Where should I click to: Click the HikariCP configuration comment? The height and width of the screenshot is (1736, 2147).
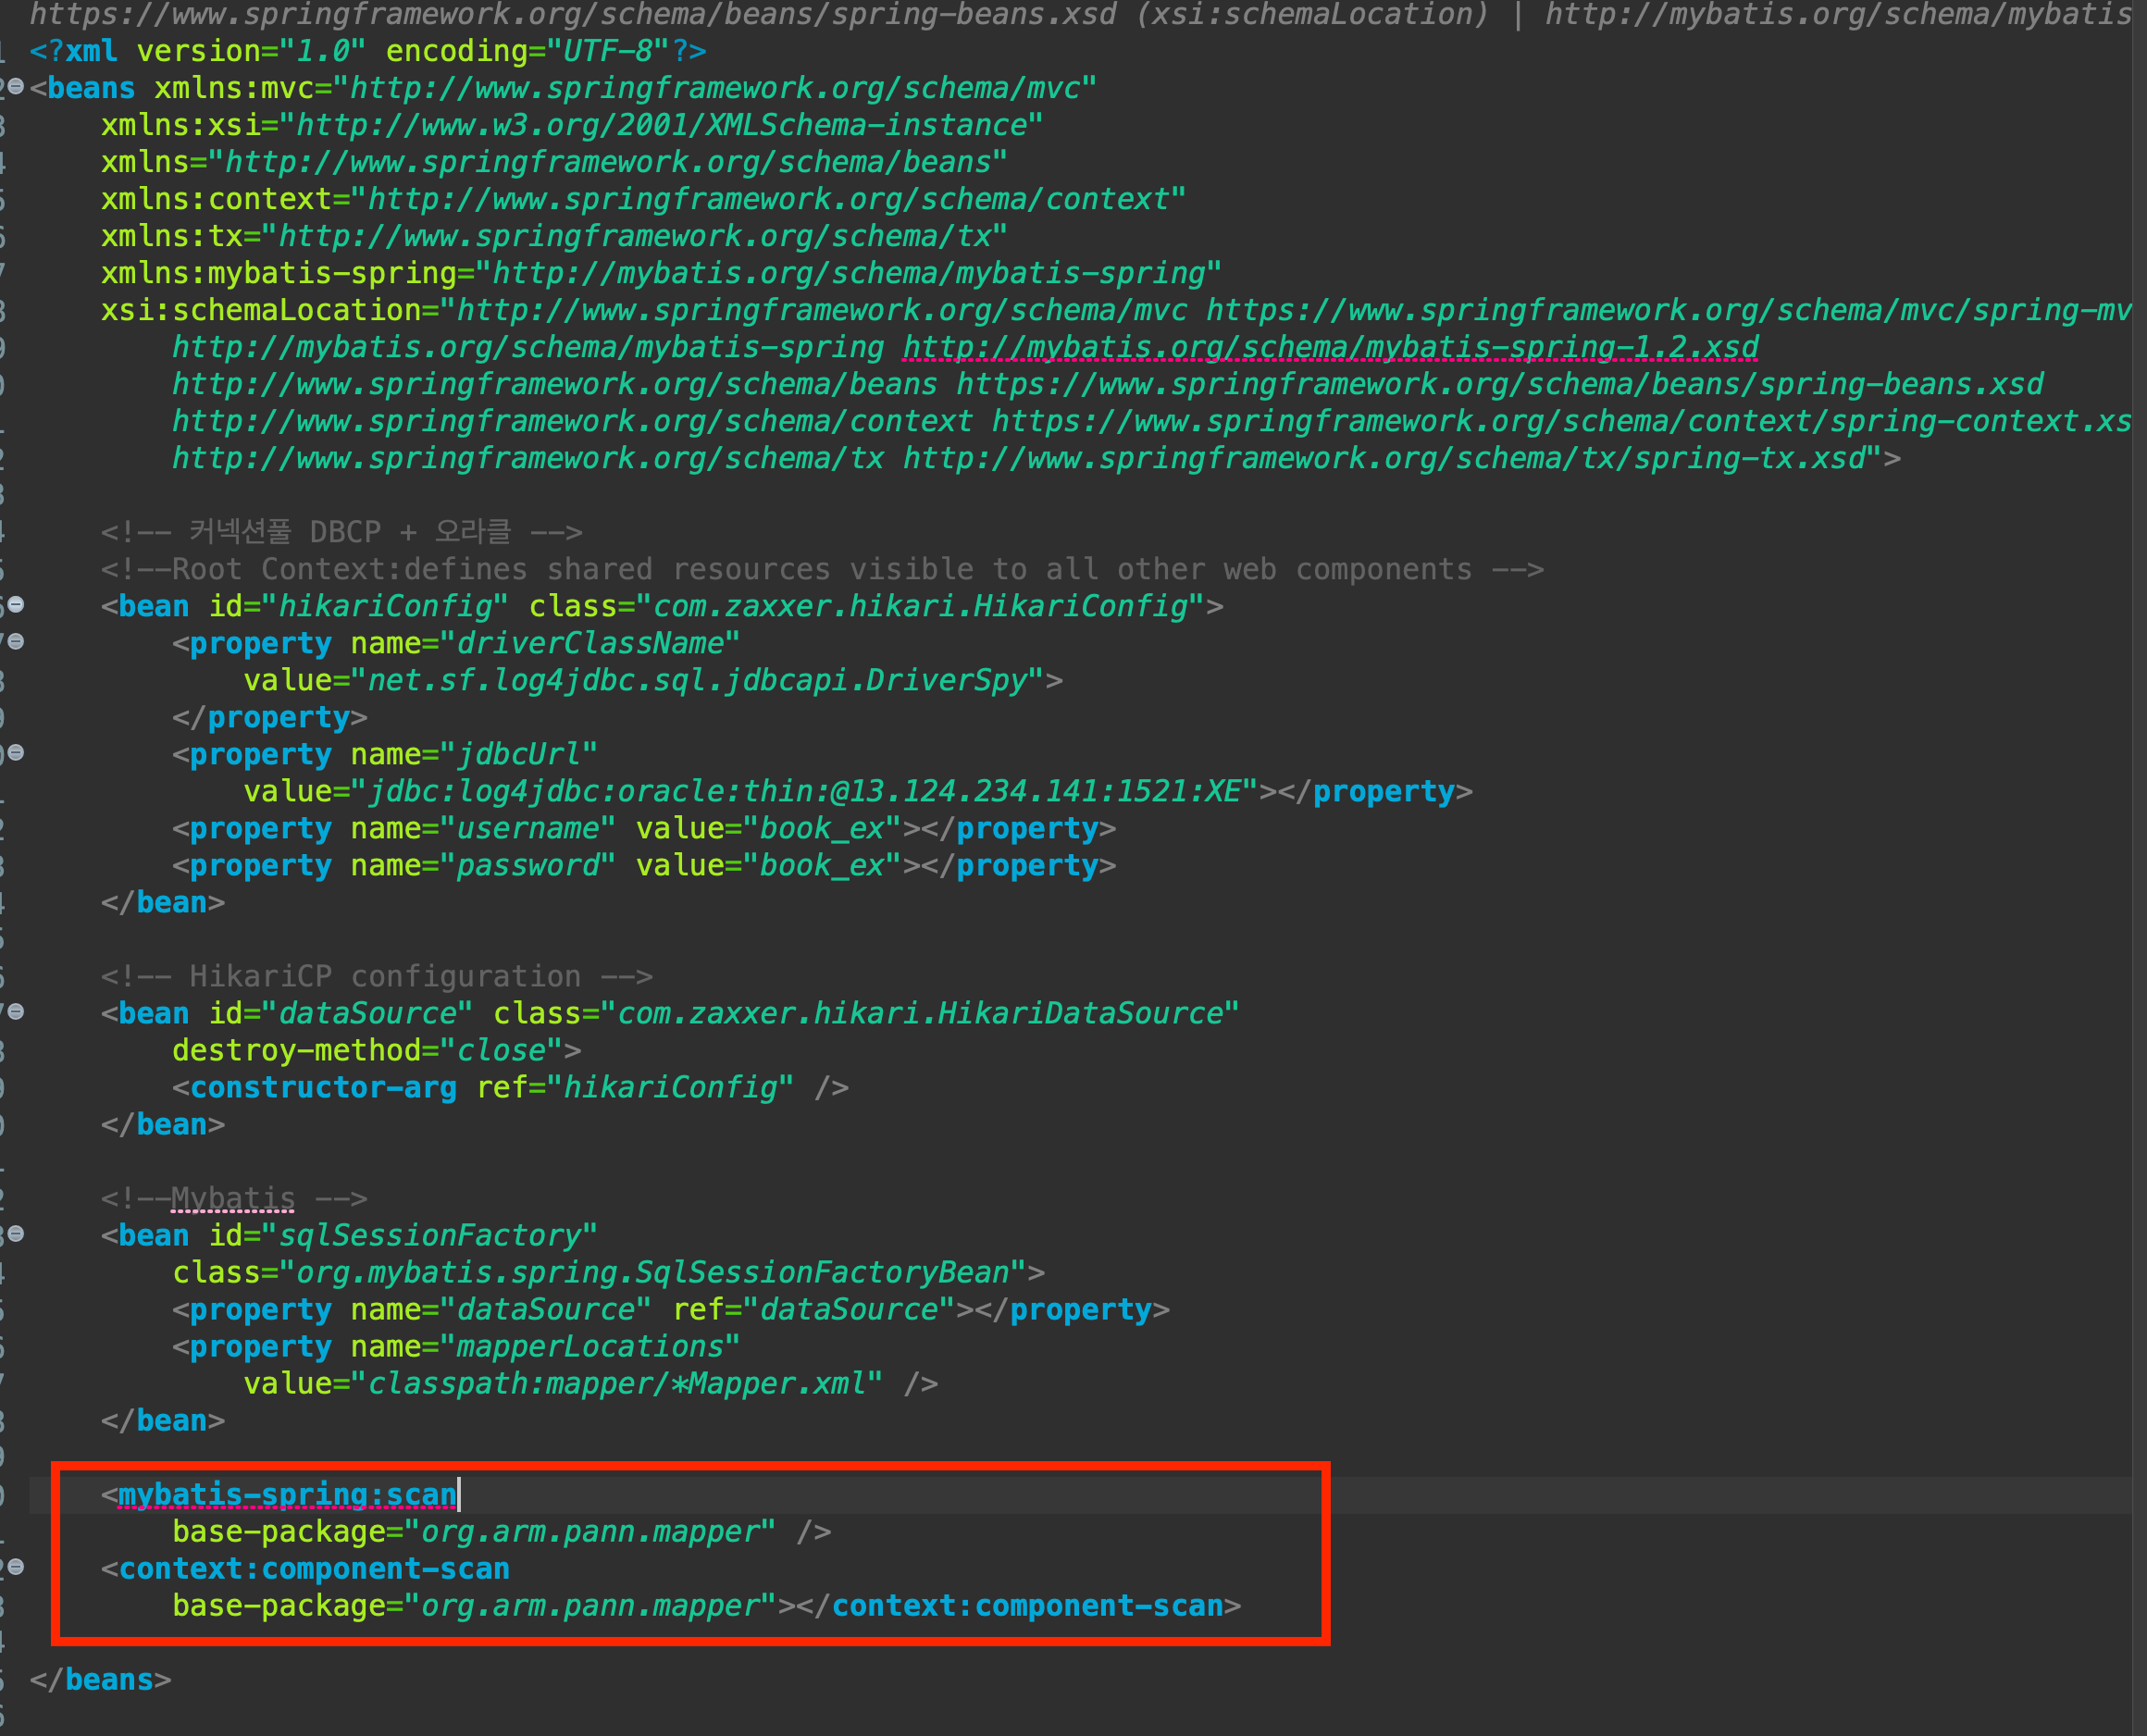coord(376,976)
